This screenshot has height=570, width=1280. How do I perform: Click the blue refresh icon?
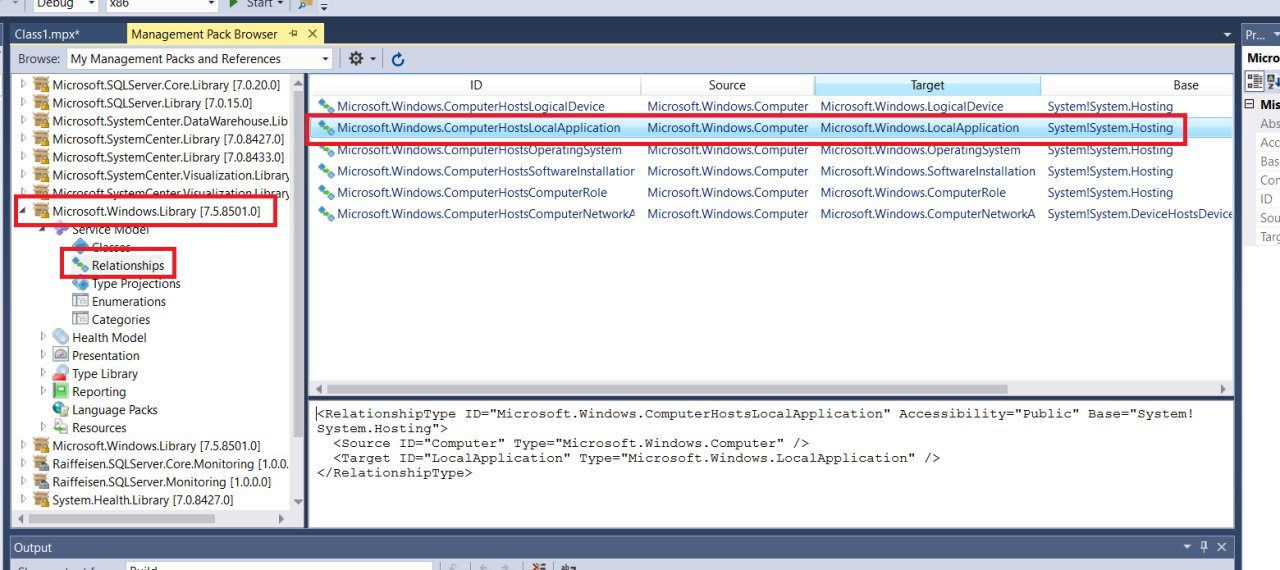[x=398, y=59]
